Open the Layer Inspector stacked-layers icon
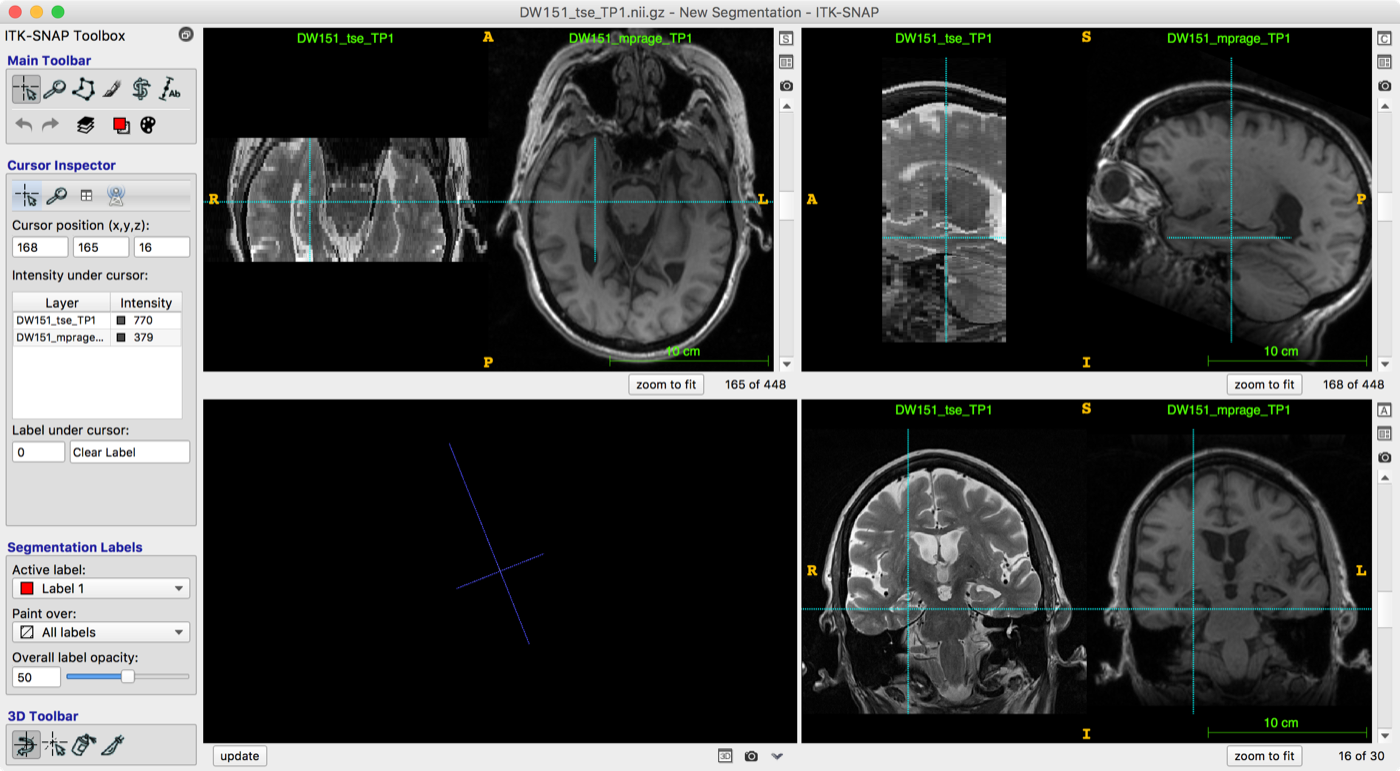The width and height of the screenshot is (1400, 771). [x=86, y=125]
